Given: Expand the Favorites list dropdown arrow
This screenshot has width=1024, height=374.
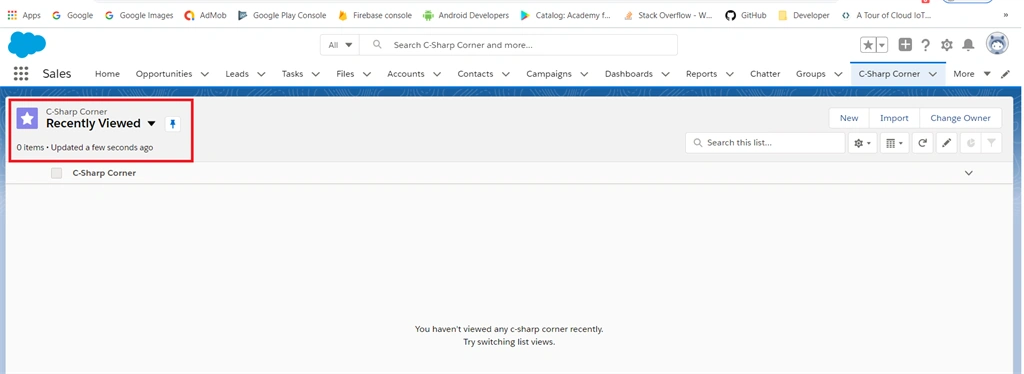Looking at the screenshot, I should [882, 44].
